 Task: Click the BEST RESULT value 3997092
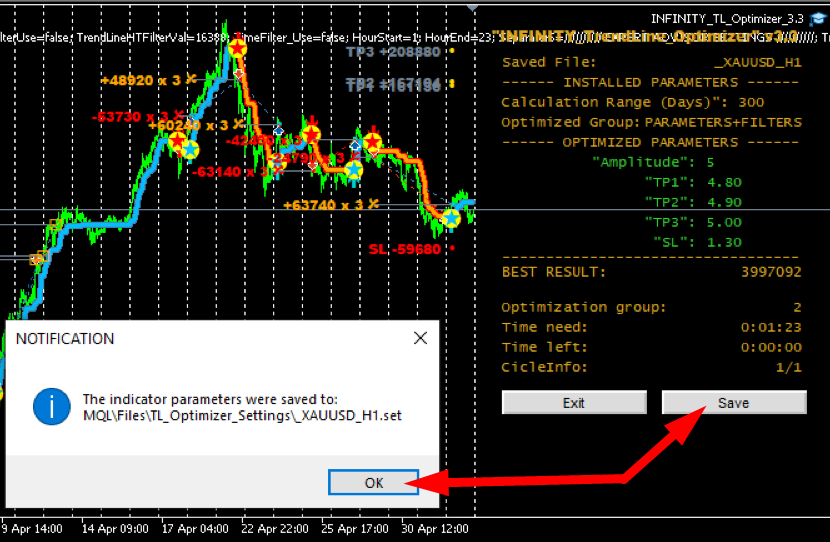click(x=771, y=272)
